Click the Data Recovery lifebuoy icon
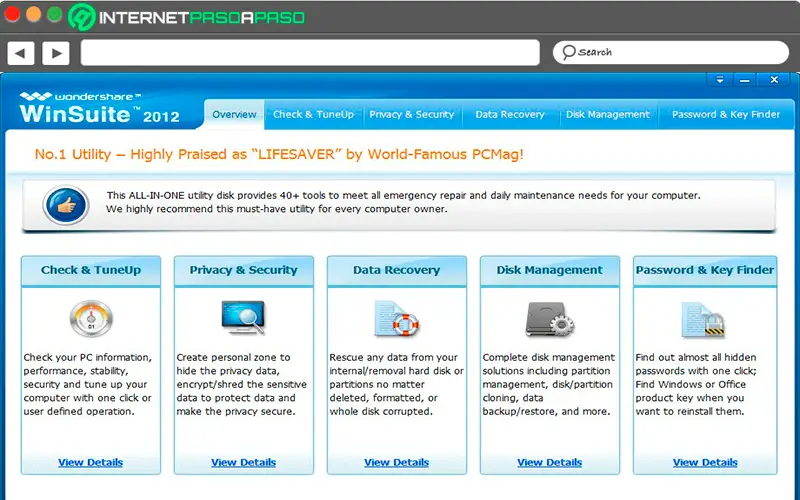 point(396,319)
